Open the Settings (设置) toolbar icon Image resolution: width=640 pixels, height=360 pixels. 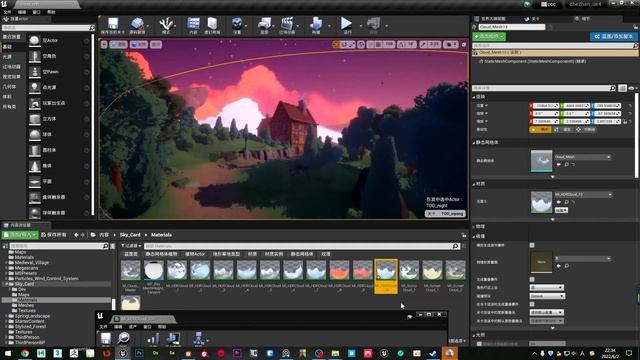237,24
